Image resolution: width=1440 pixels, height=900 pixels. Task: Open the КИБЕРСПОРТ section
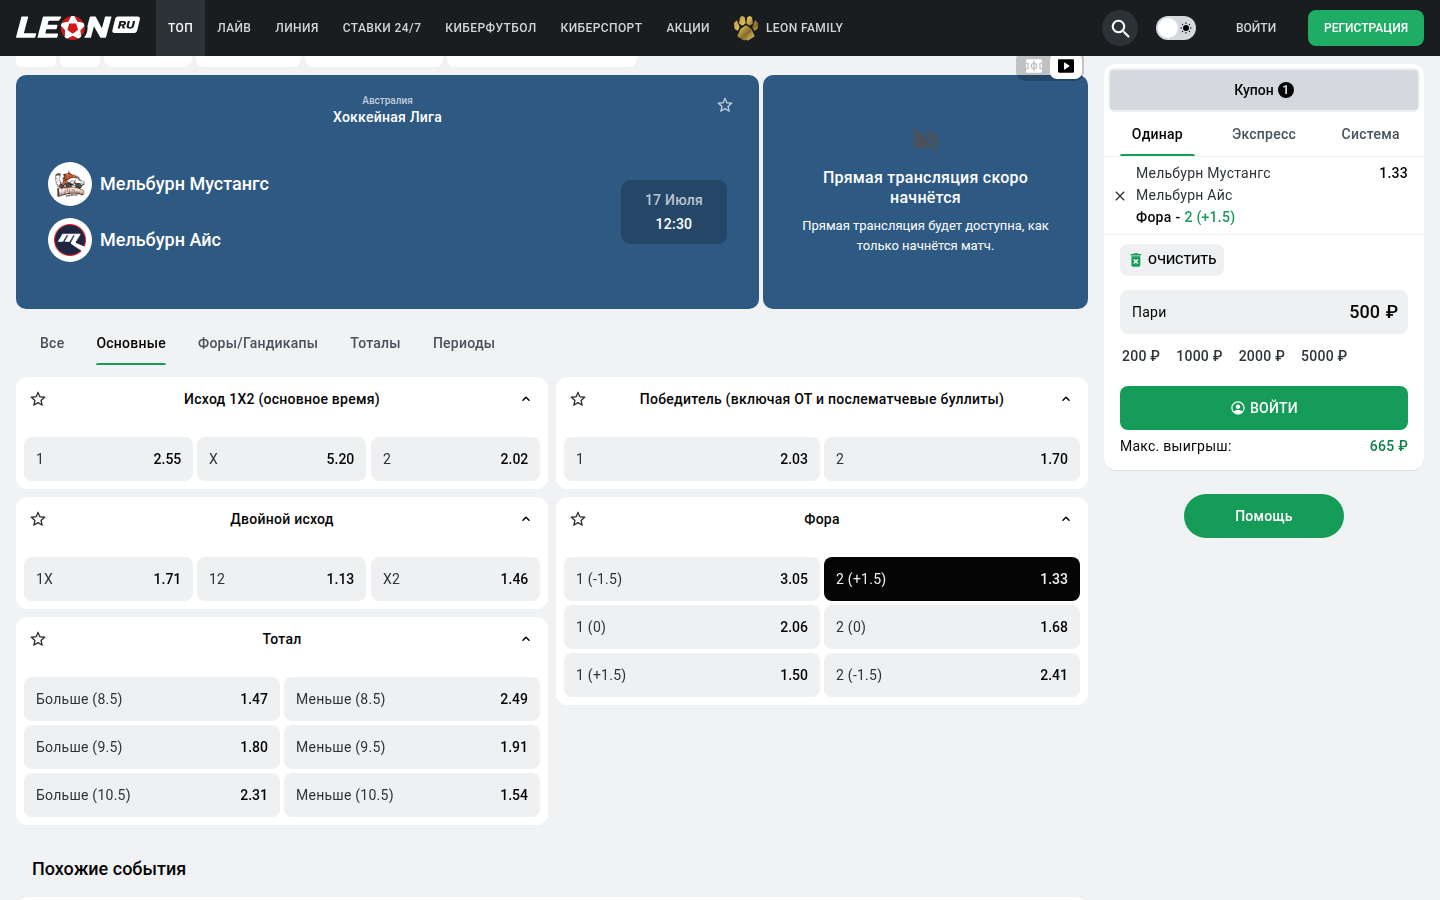[601, 28]
